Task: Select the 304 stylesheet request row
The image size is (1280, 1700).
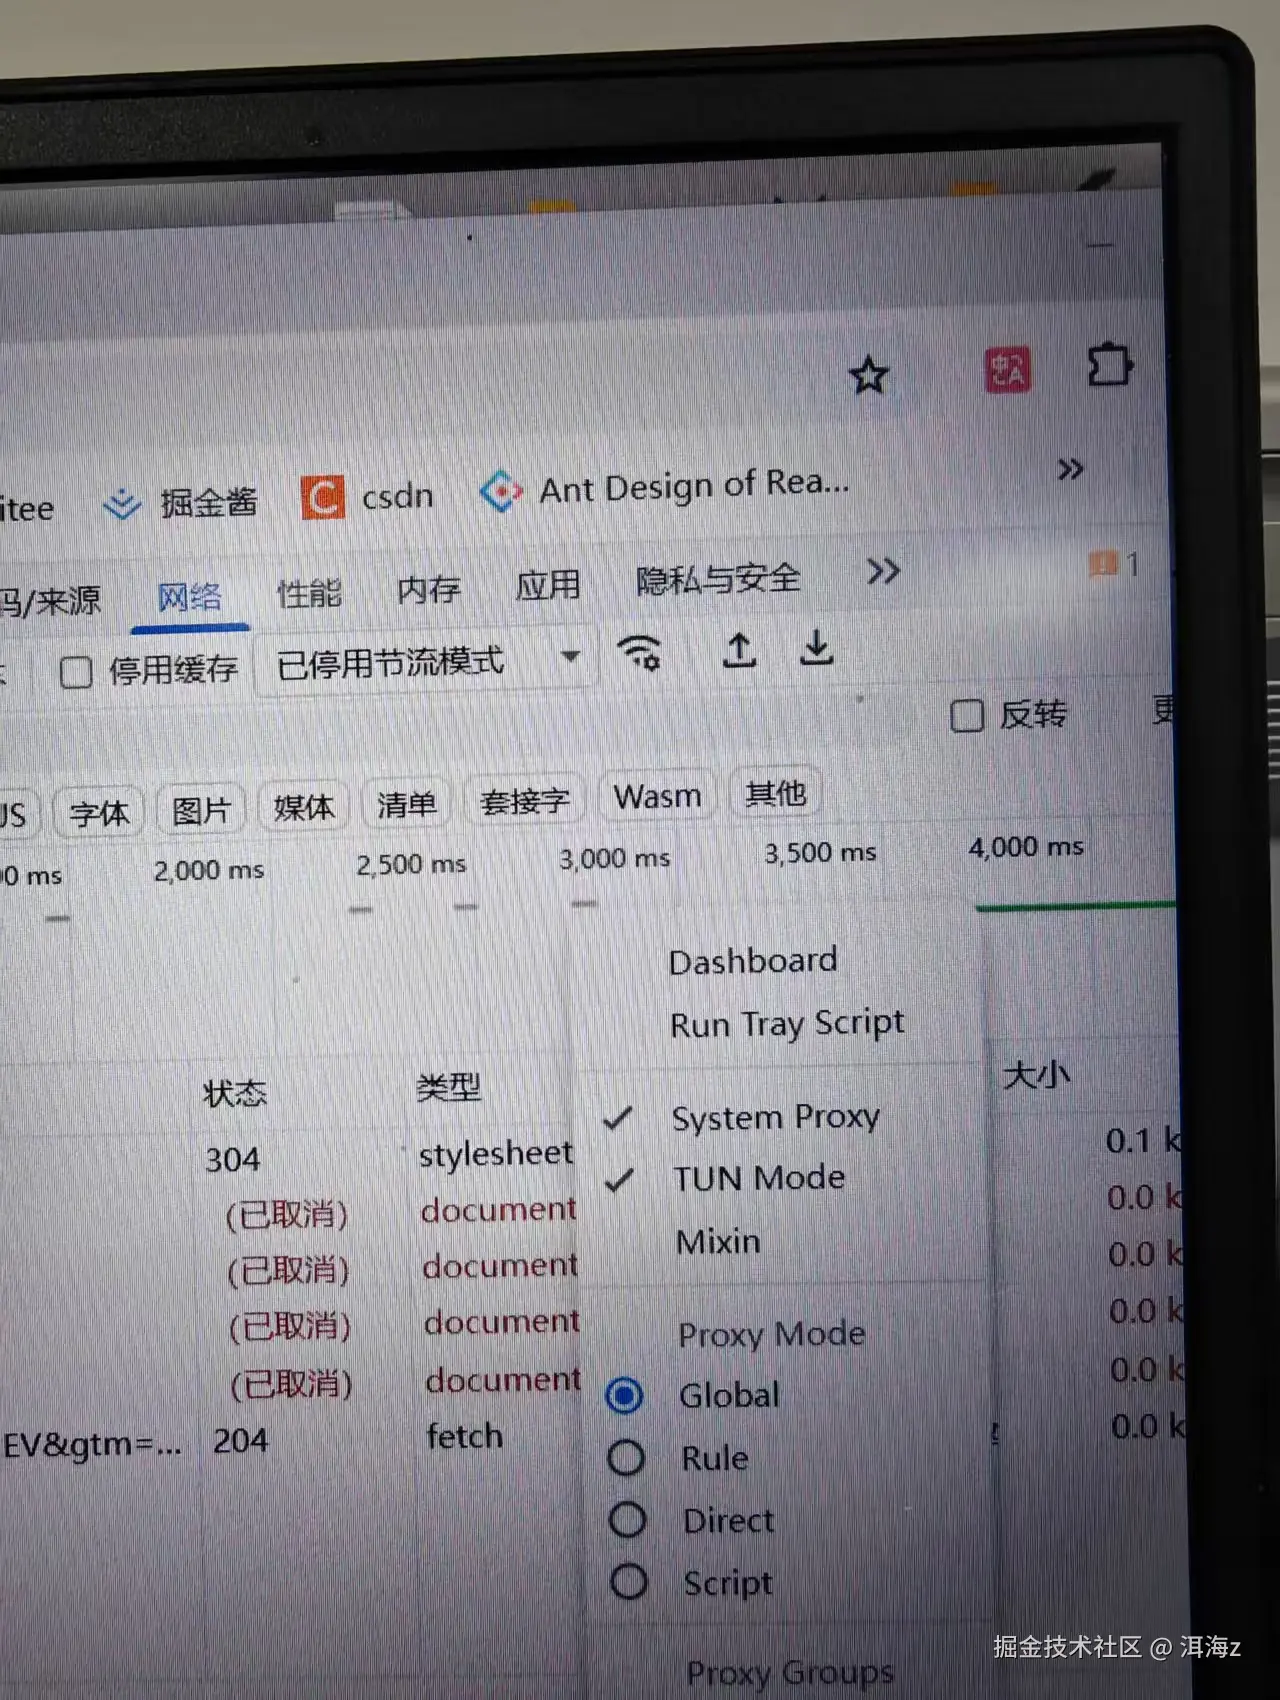Action: point(590,1150)
